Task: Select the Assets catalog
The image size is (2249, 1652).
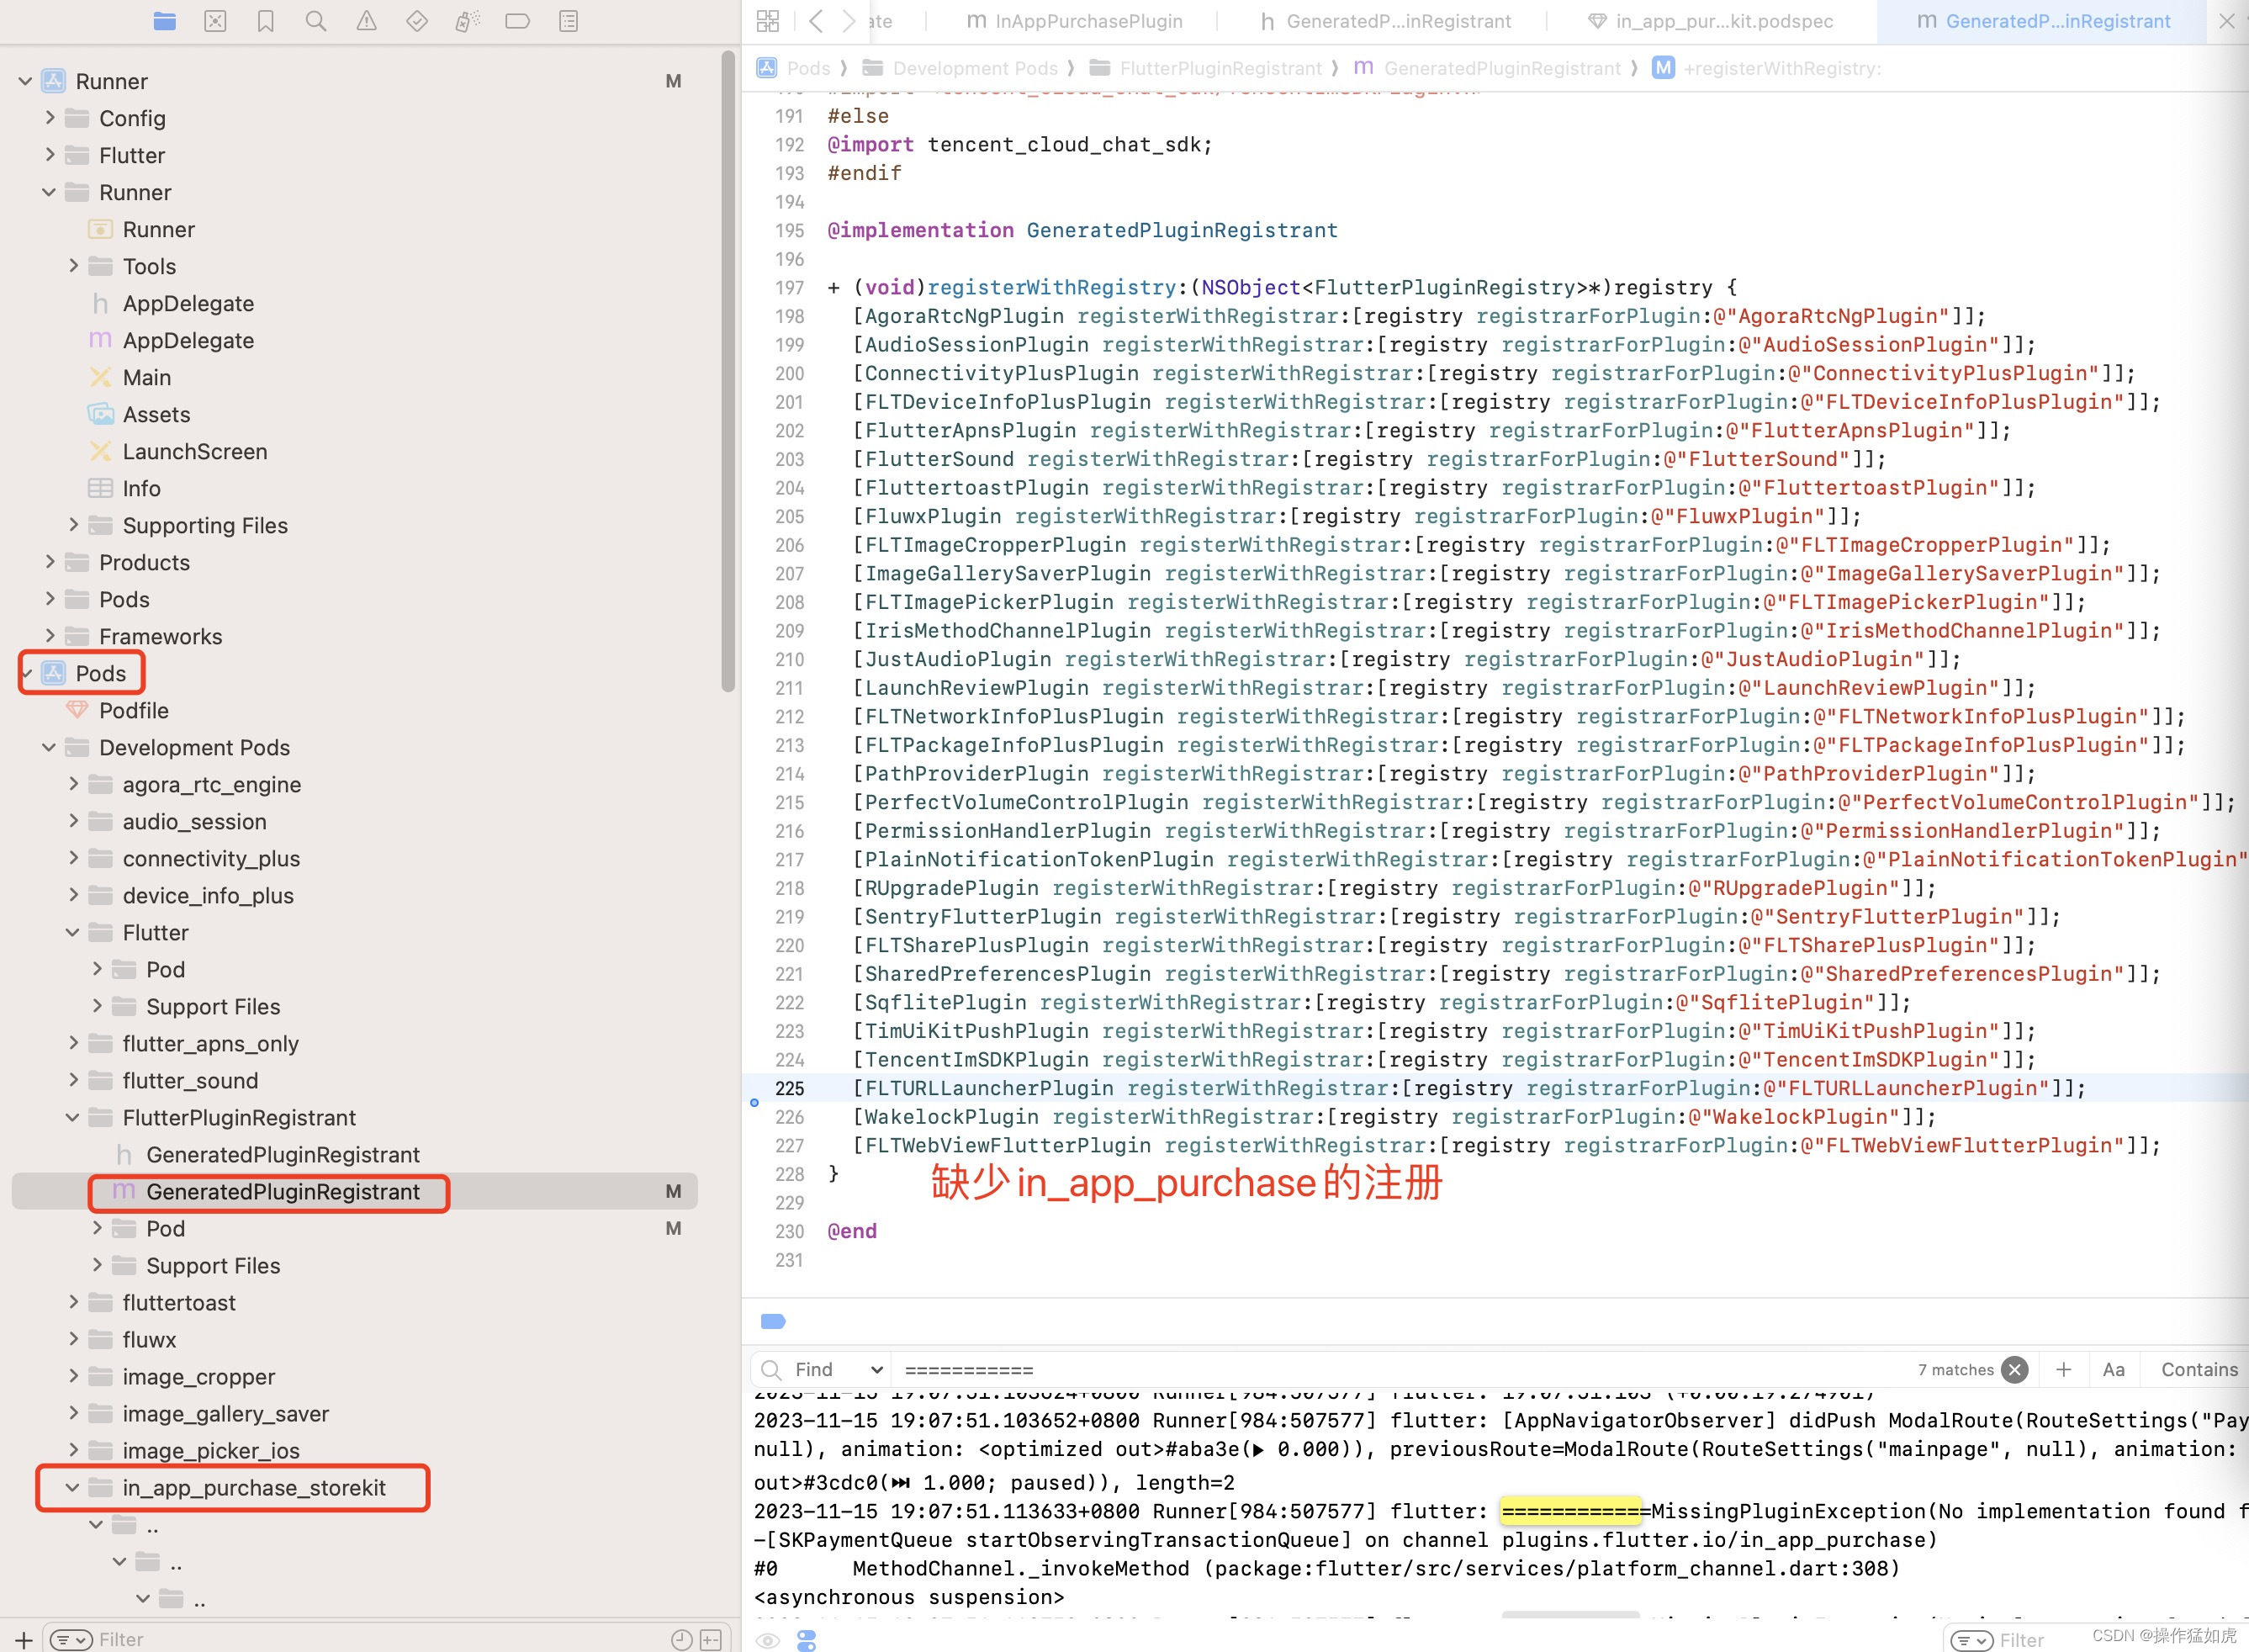Action: [156, 414]
